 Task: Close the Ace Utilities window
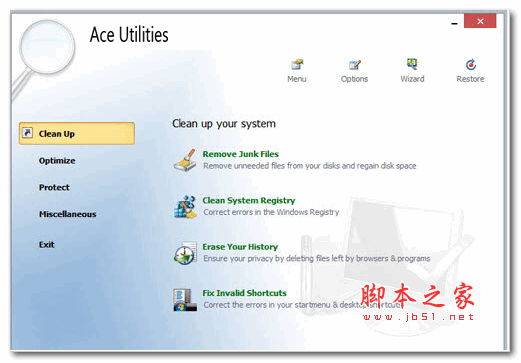480,21
